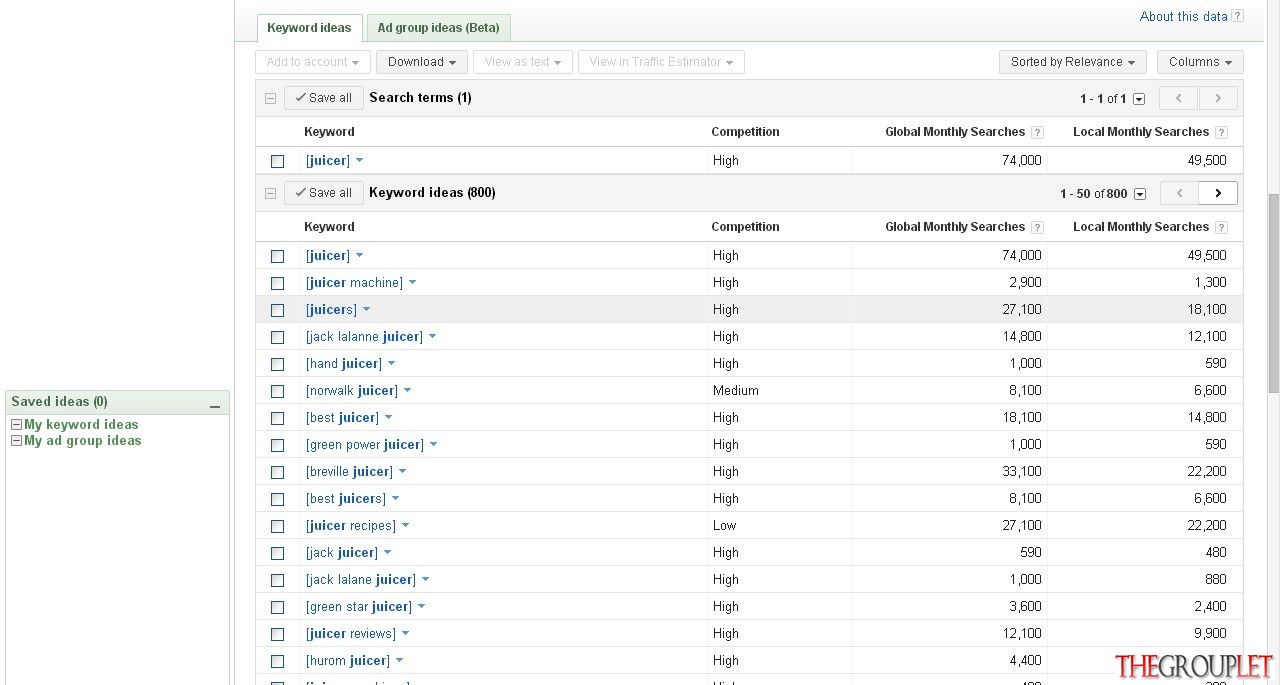The height and width of the screenshot is (685, 1280).
Task: Click the page vertical scrollbar thumb
Action: point(1273,293)
